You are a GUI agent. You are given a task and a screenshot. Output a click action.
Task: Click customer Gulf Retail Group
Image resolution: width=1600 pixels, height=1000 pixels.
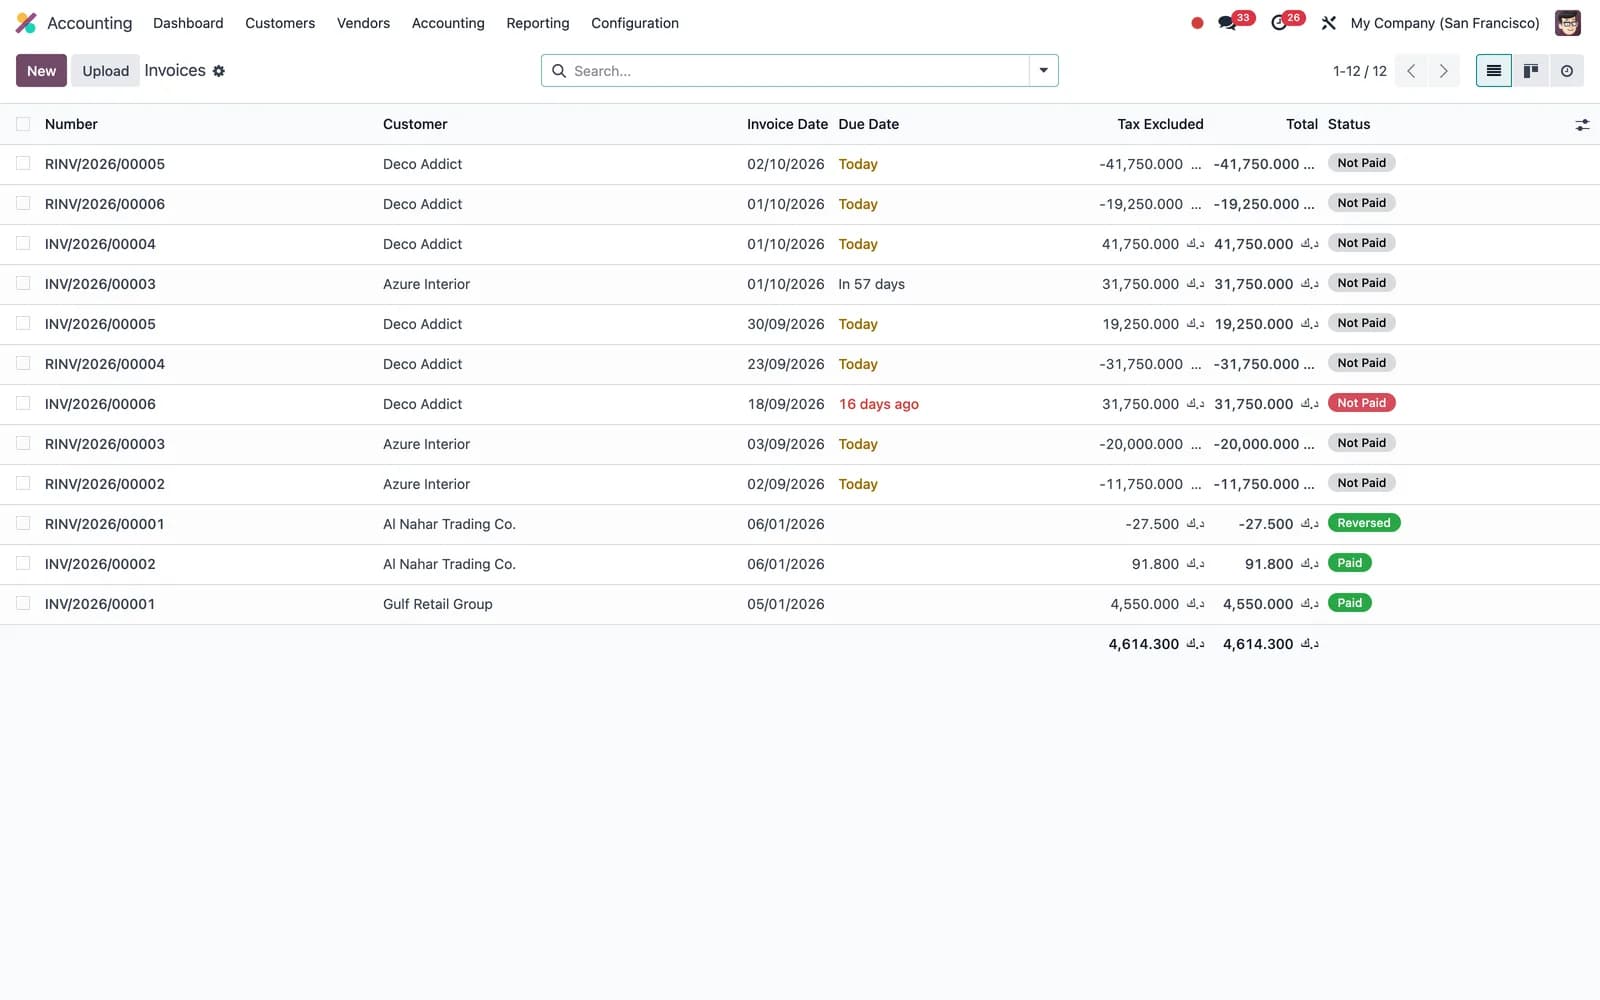(x=438, y=604)
